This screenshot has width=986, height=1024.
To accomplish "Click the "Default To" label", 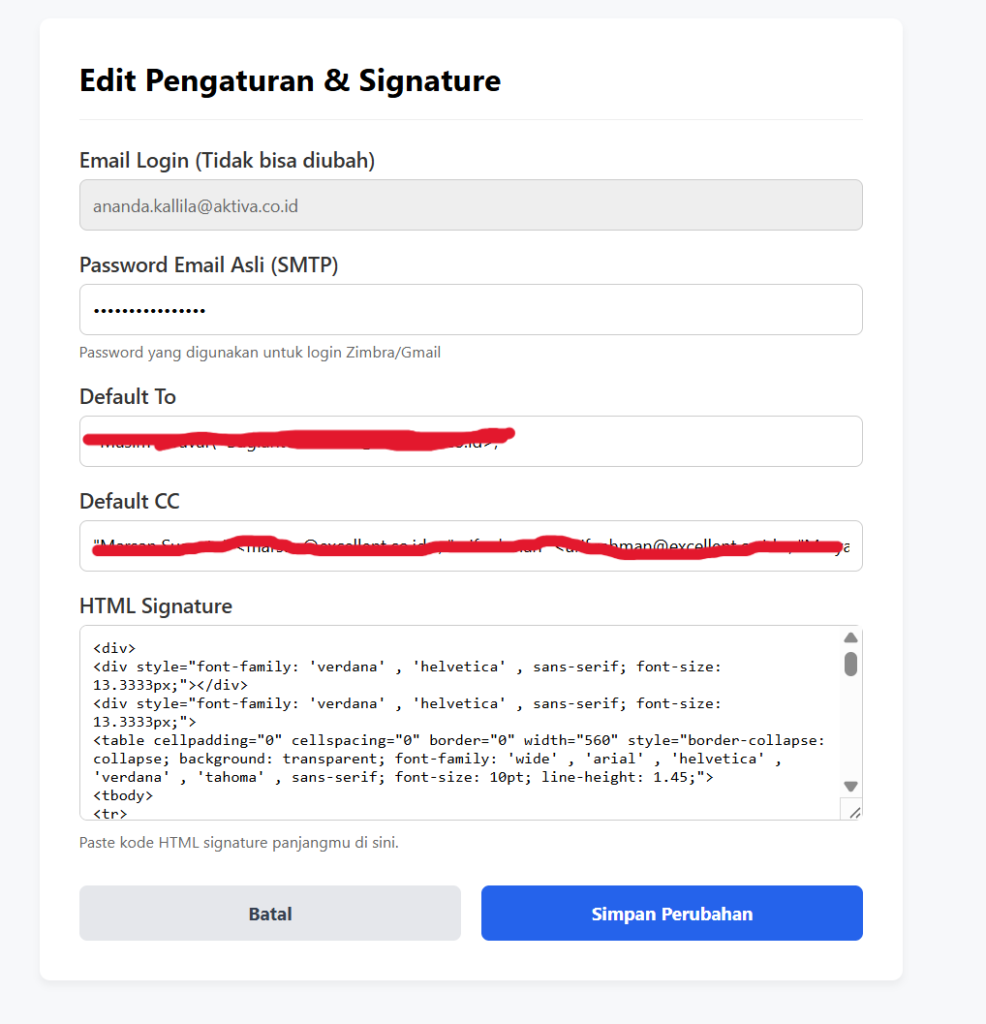I will pyautogui.click(x=127, y=397).
